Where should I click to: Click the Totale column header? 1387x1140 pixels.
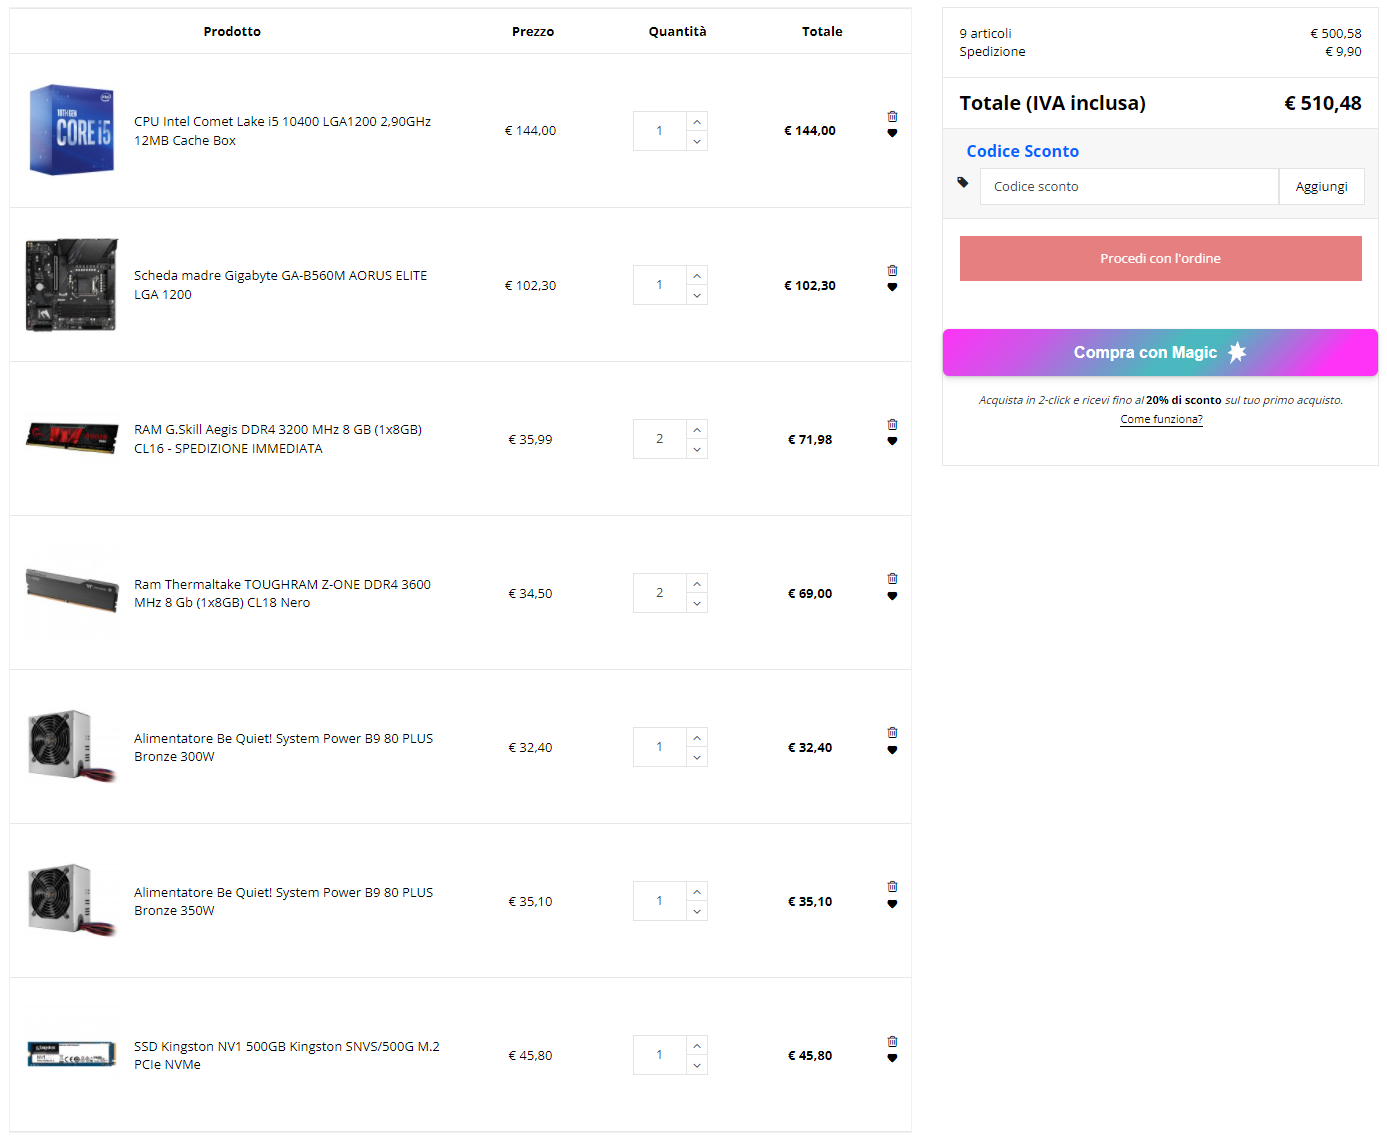(822, 32)
